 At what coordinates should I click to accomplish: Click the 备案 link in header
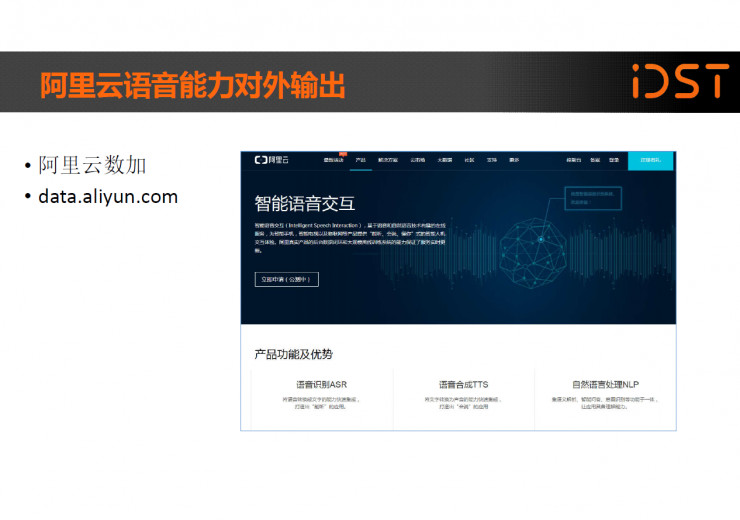click(595, 160)
